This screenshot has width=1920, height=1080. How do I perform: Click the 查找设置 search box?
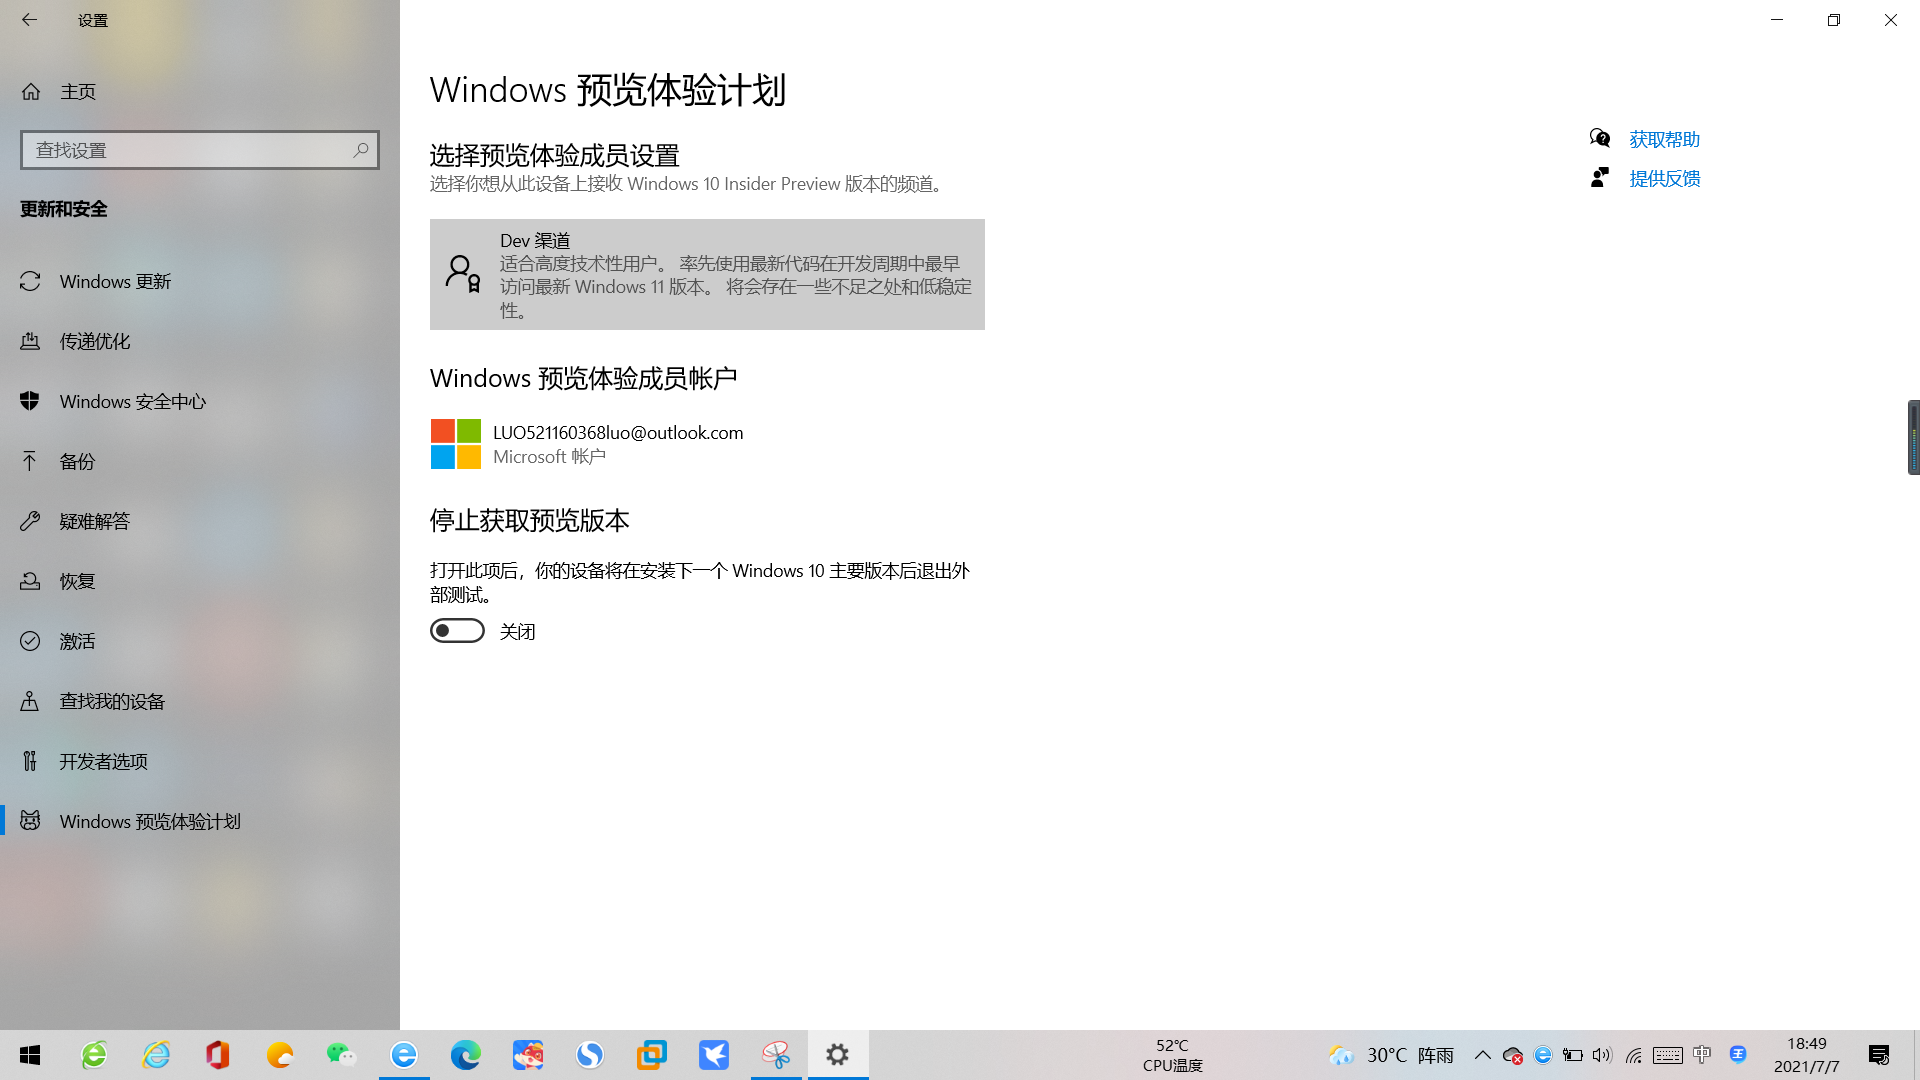point(200,150)
